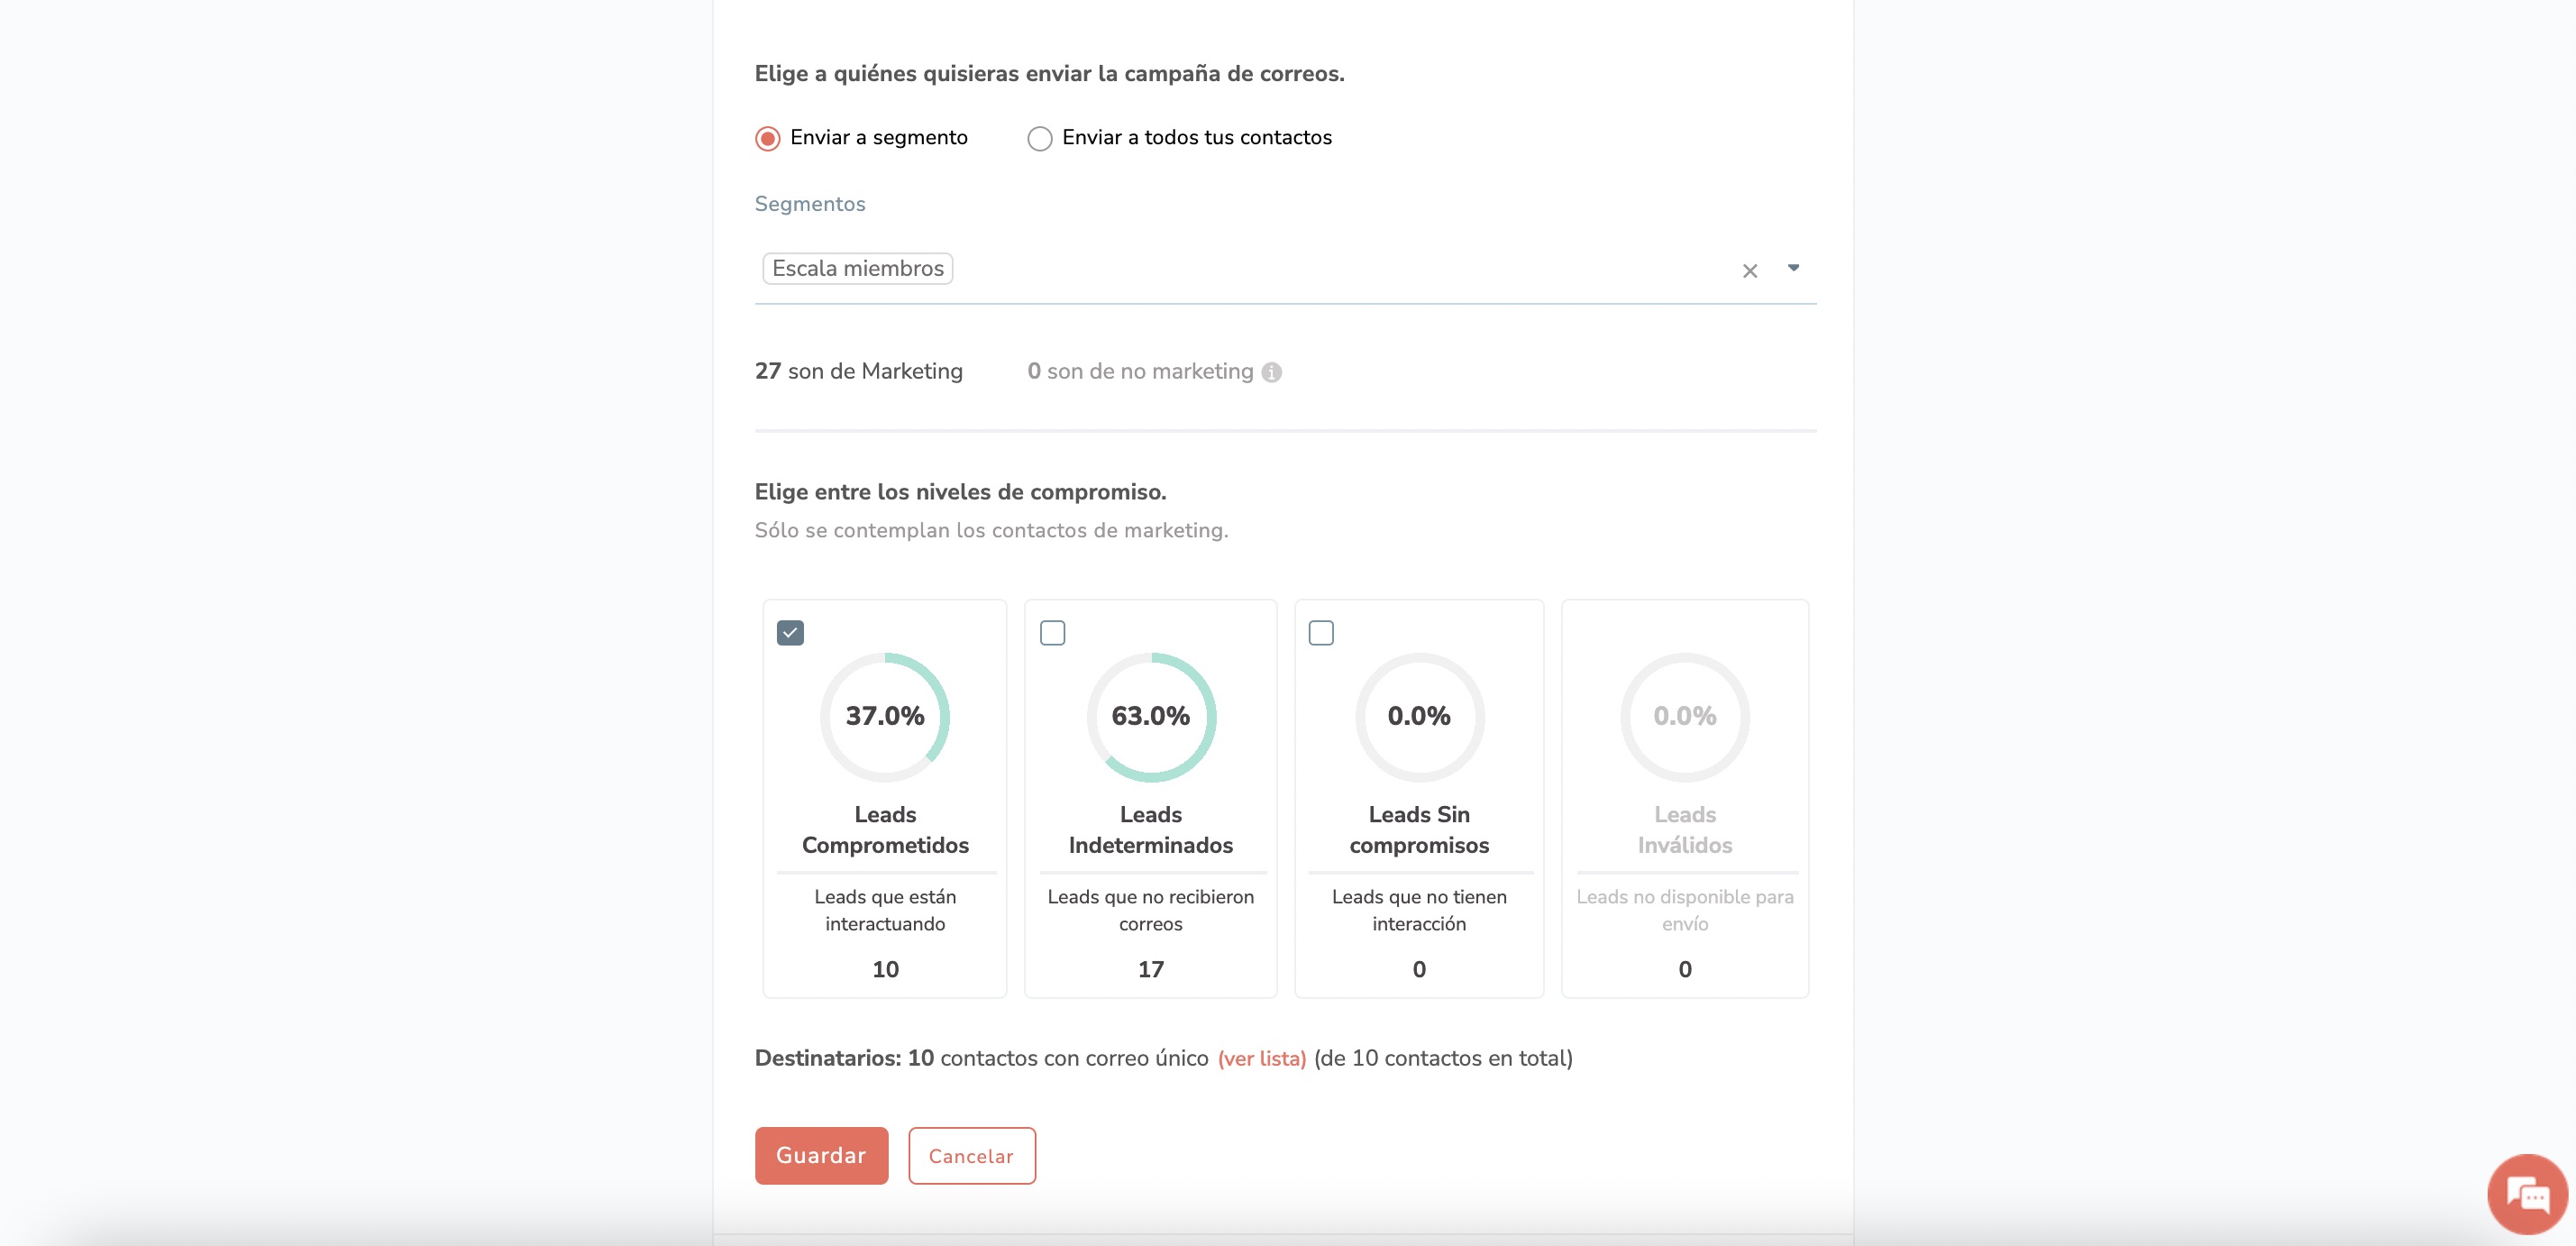Click the 37.0% progress ring

884,717
